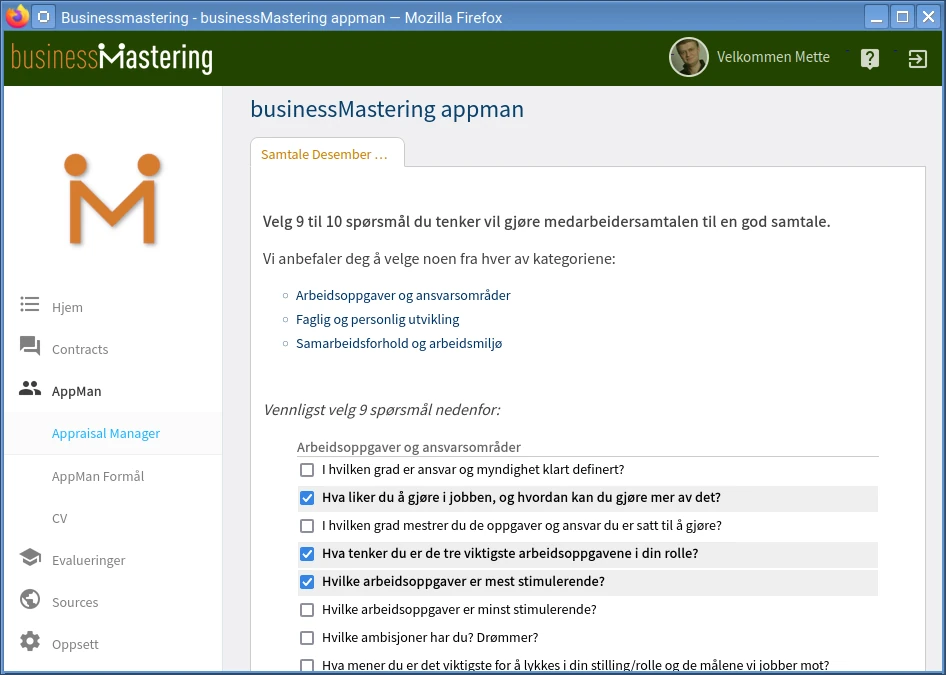This screenshot has height=675, width=946.
Task: Click the Evalueringer graduation cap icon
Action: [x=30, y=557]
